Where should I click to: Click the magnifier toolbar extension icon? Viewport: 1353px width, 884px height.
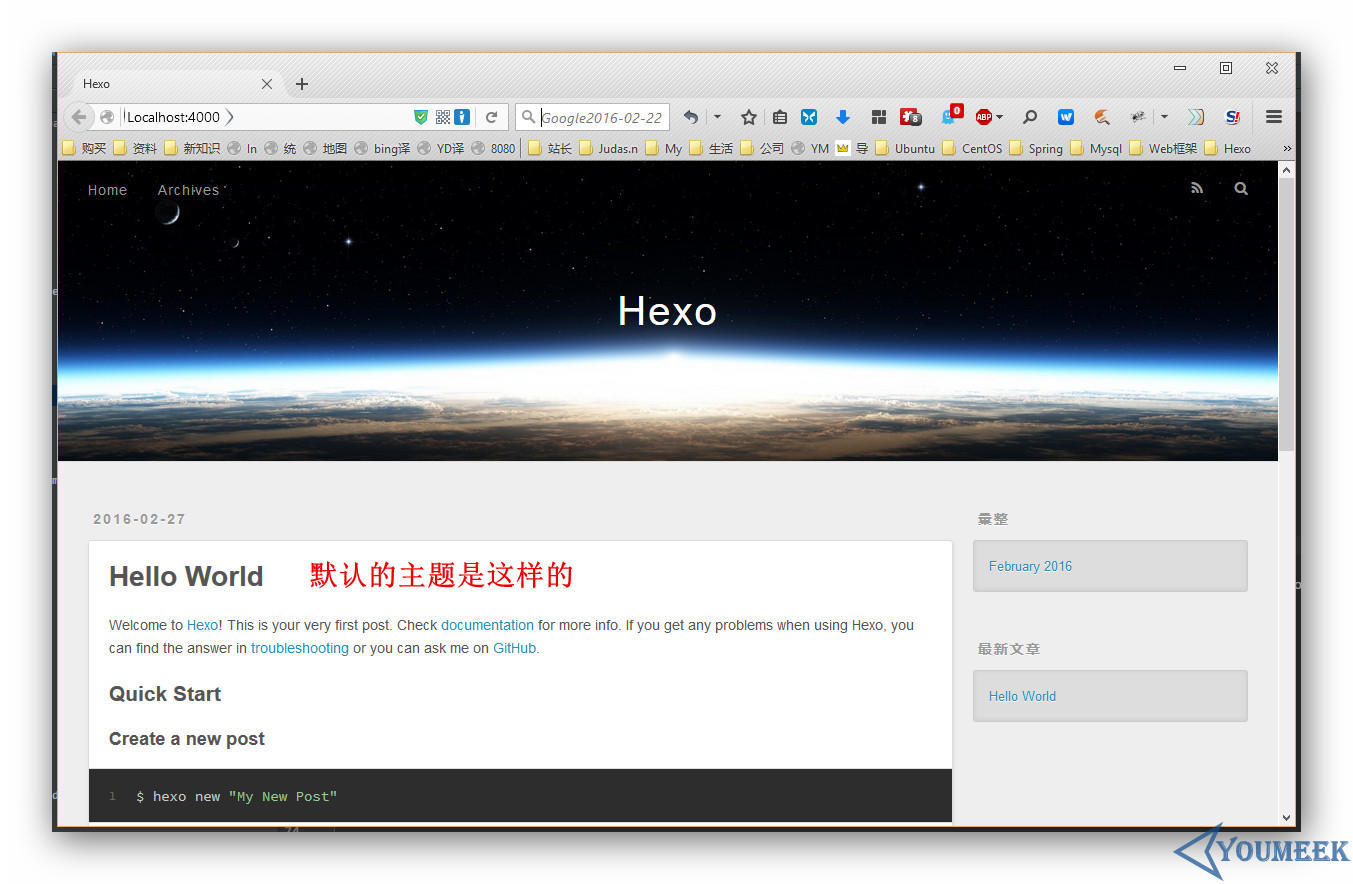(x=1030, y=117)
